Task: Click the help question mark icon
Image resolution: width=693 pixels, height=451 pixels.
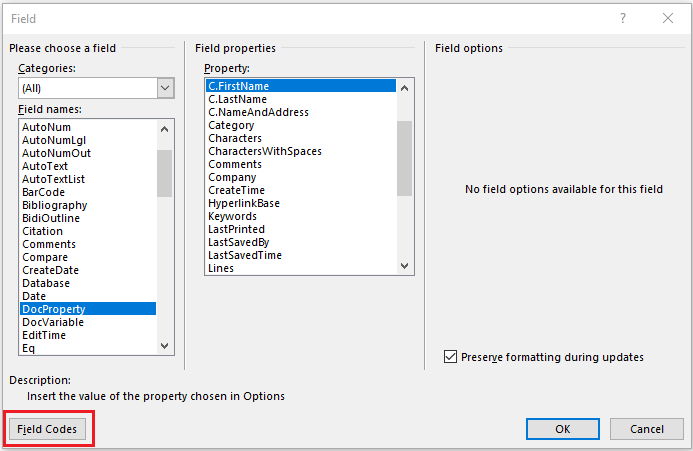Action: [623, 19]
